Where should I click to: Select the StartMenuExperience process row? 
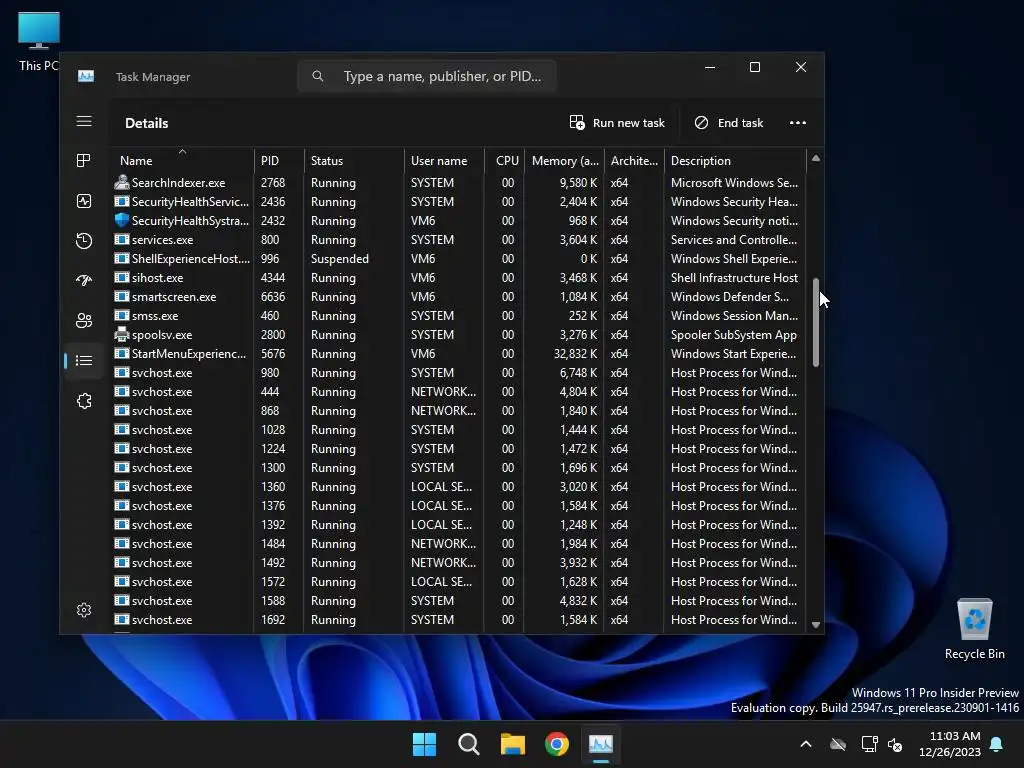pyautogui.click(x=459, y=353)
